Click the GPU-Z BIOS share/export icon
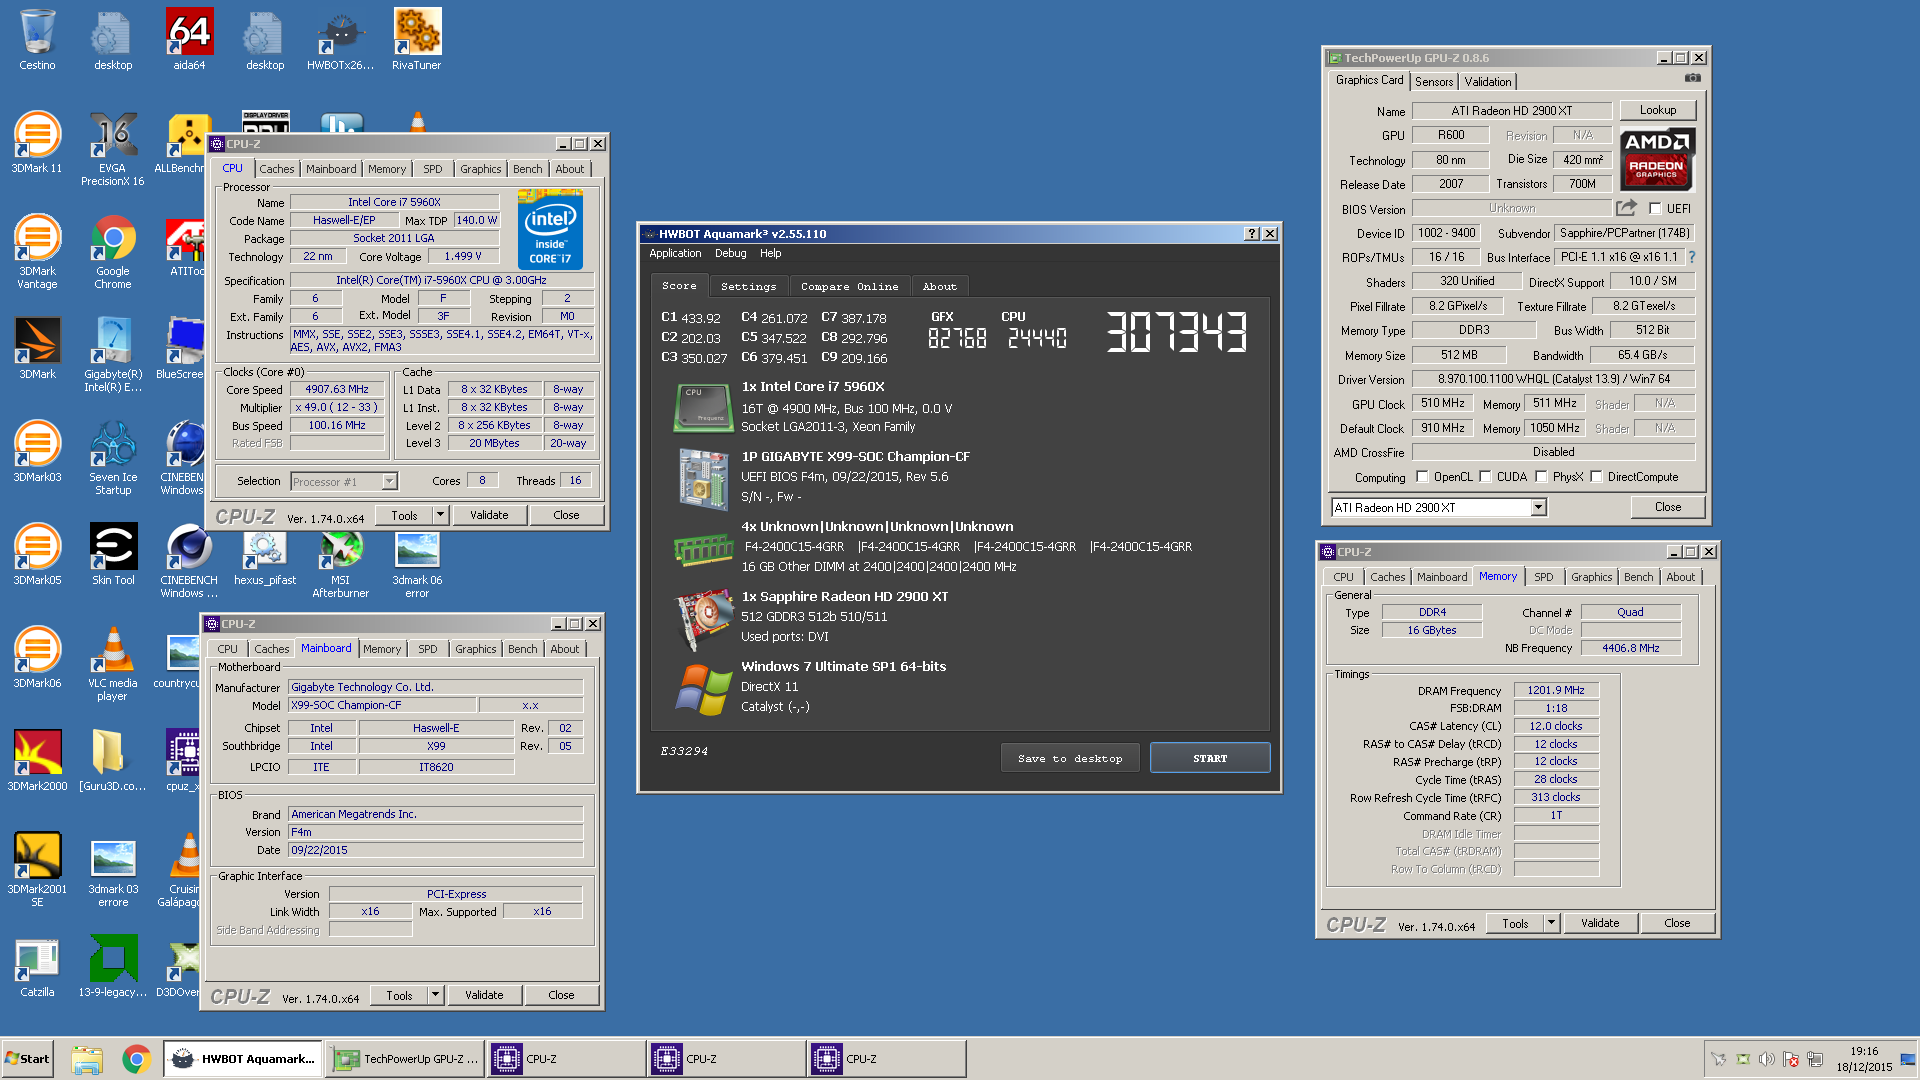This screenshot has width=1920, height=1080. click(1627, 208)
